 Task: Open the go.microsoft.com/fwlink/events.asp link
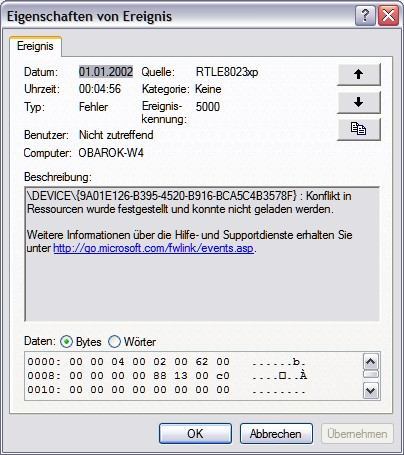[x=153, y=248]
